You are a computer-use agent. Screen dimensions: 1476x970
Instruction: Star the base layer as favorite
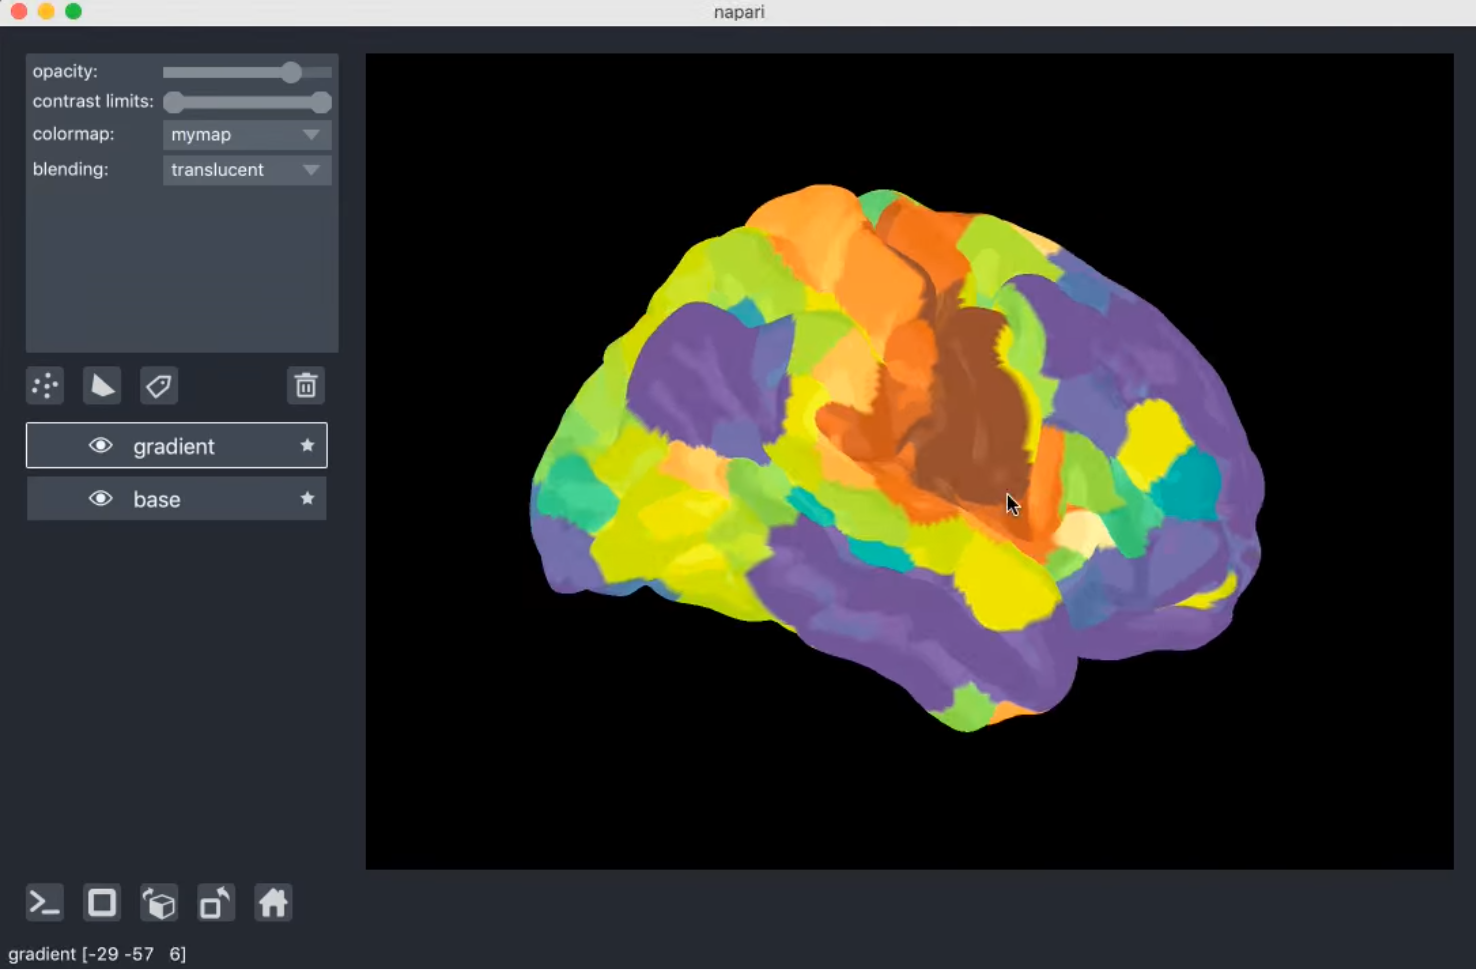[307, 498]
